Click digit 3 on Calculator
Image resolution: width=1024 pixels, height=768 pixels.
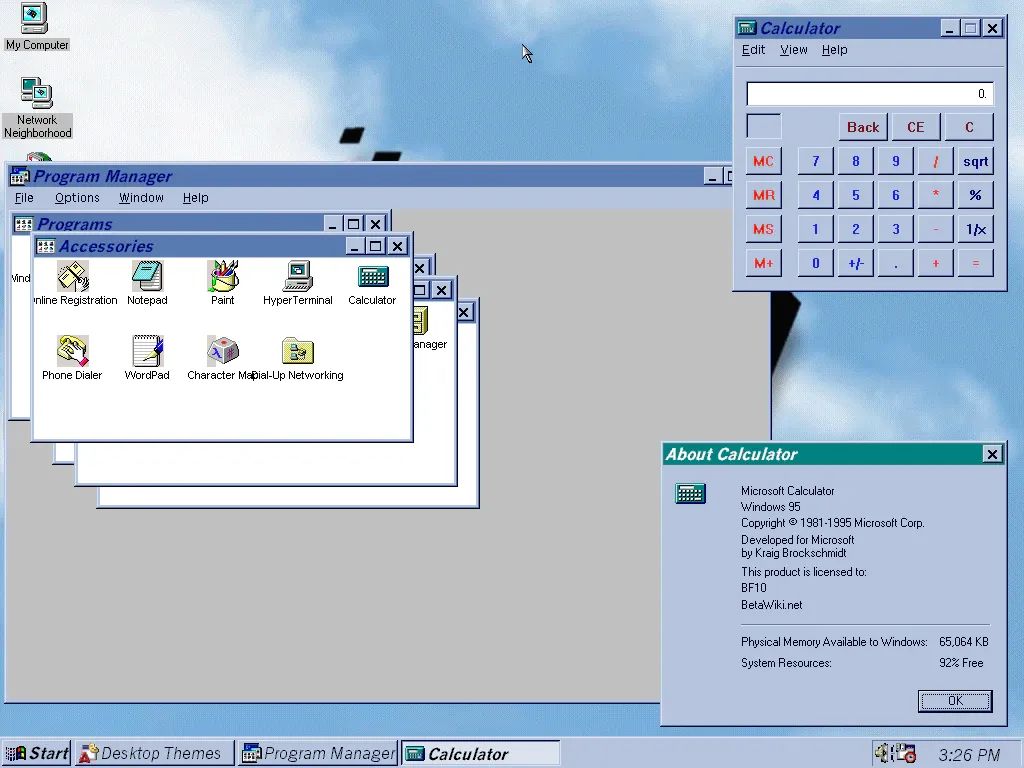(895, 229)
